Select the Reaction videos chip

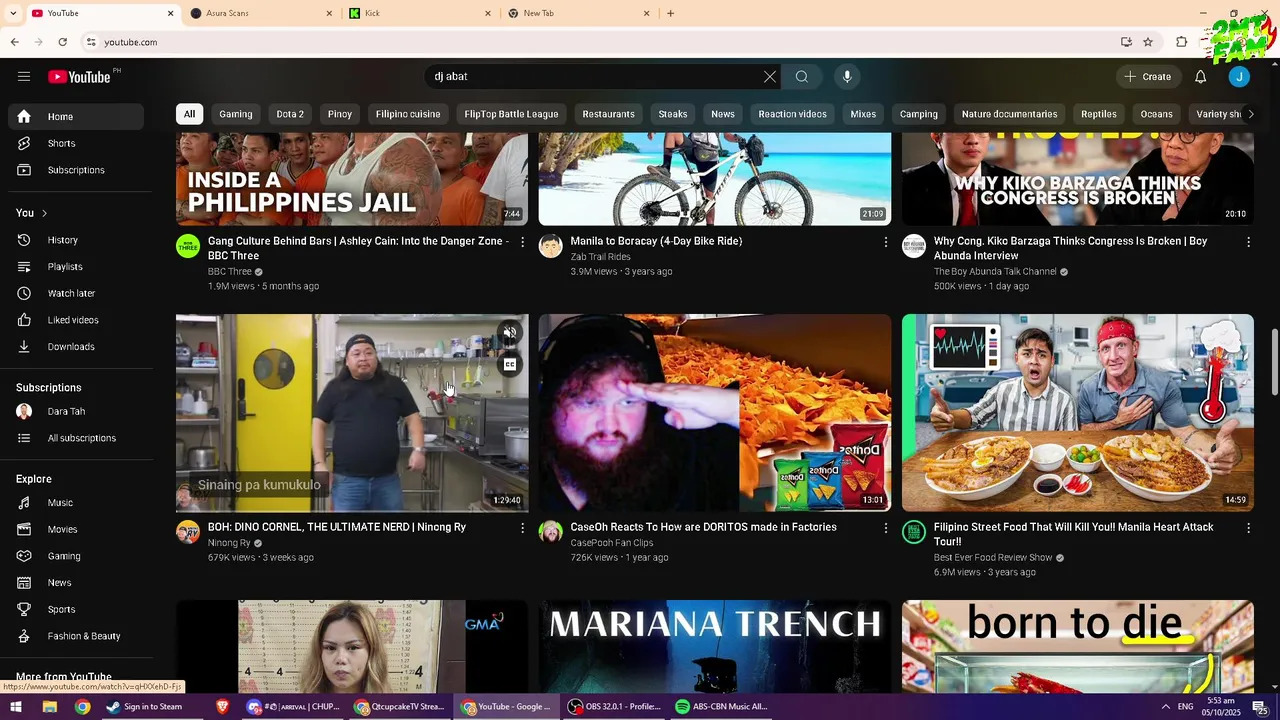(x=792, y=114)
